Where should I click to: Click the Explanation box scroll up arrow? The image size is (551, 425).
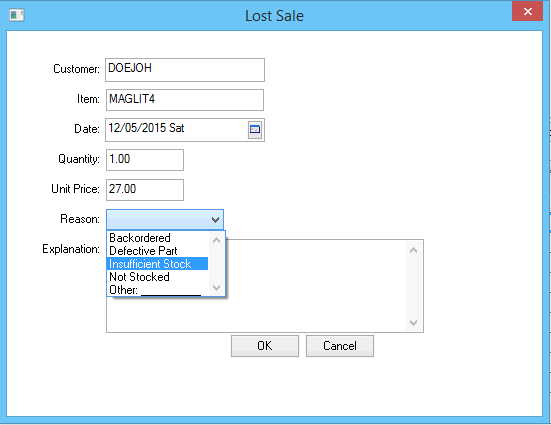coord(414,250)
